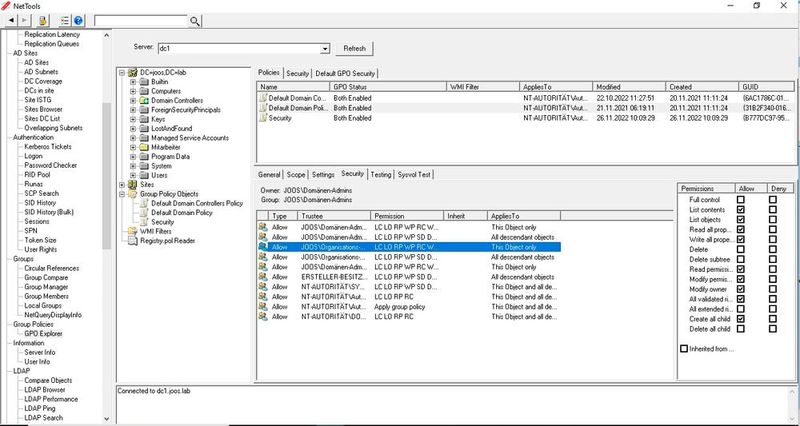Screen dimensions: 800x426
Task: Open the Server dropdown arrow
Action: coord(325,48)
